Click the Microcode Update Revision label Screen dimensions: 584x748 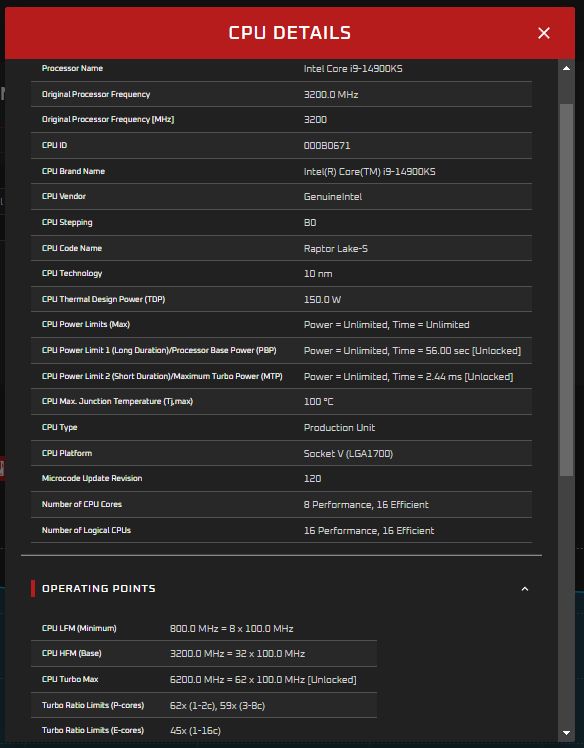pyautogui.click(x=92, y=478)
